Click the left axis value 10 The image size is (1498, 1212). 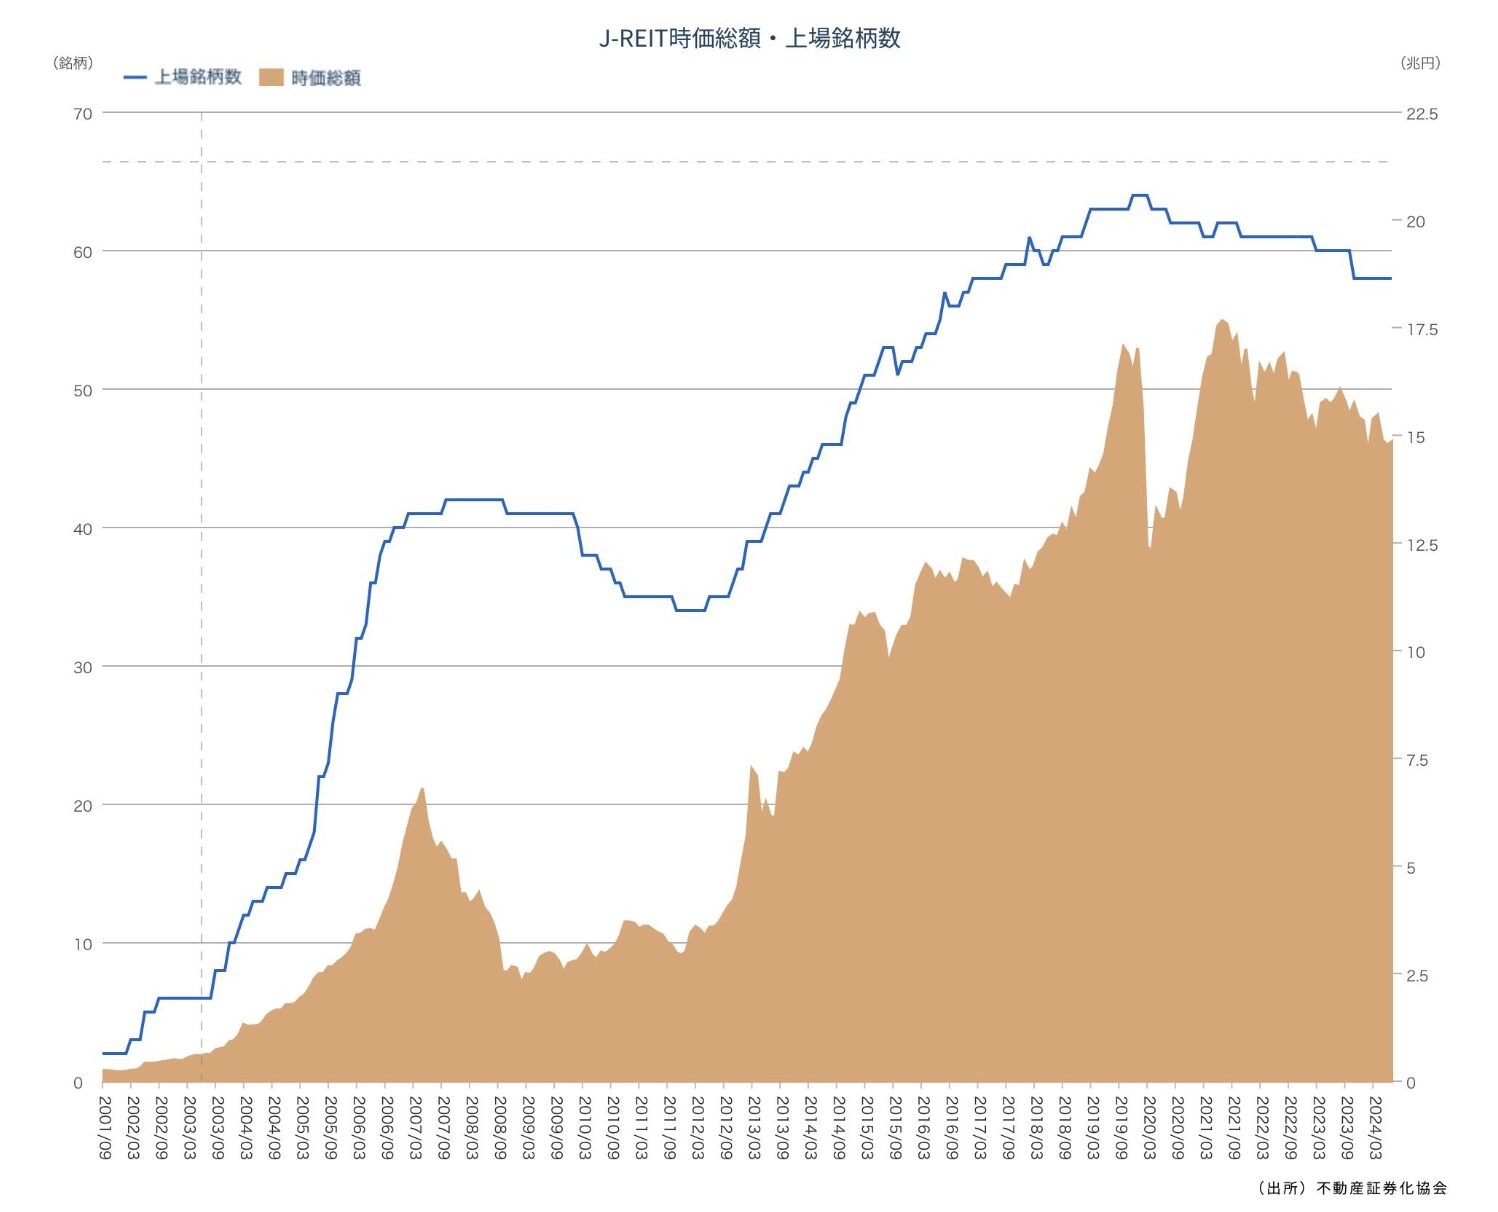click(x=82, y=944)
